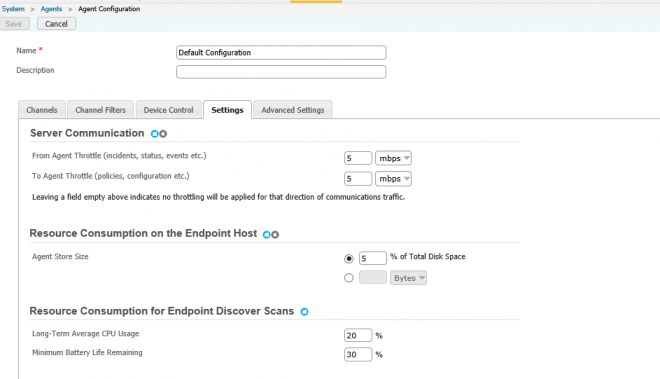Image resolution: width=660 pixels, height=379 pixels.
Task: Click the Cancel button
Action: 56,24
